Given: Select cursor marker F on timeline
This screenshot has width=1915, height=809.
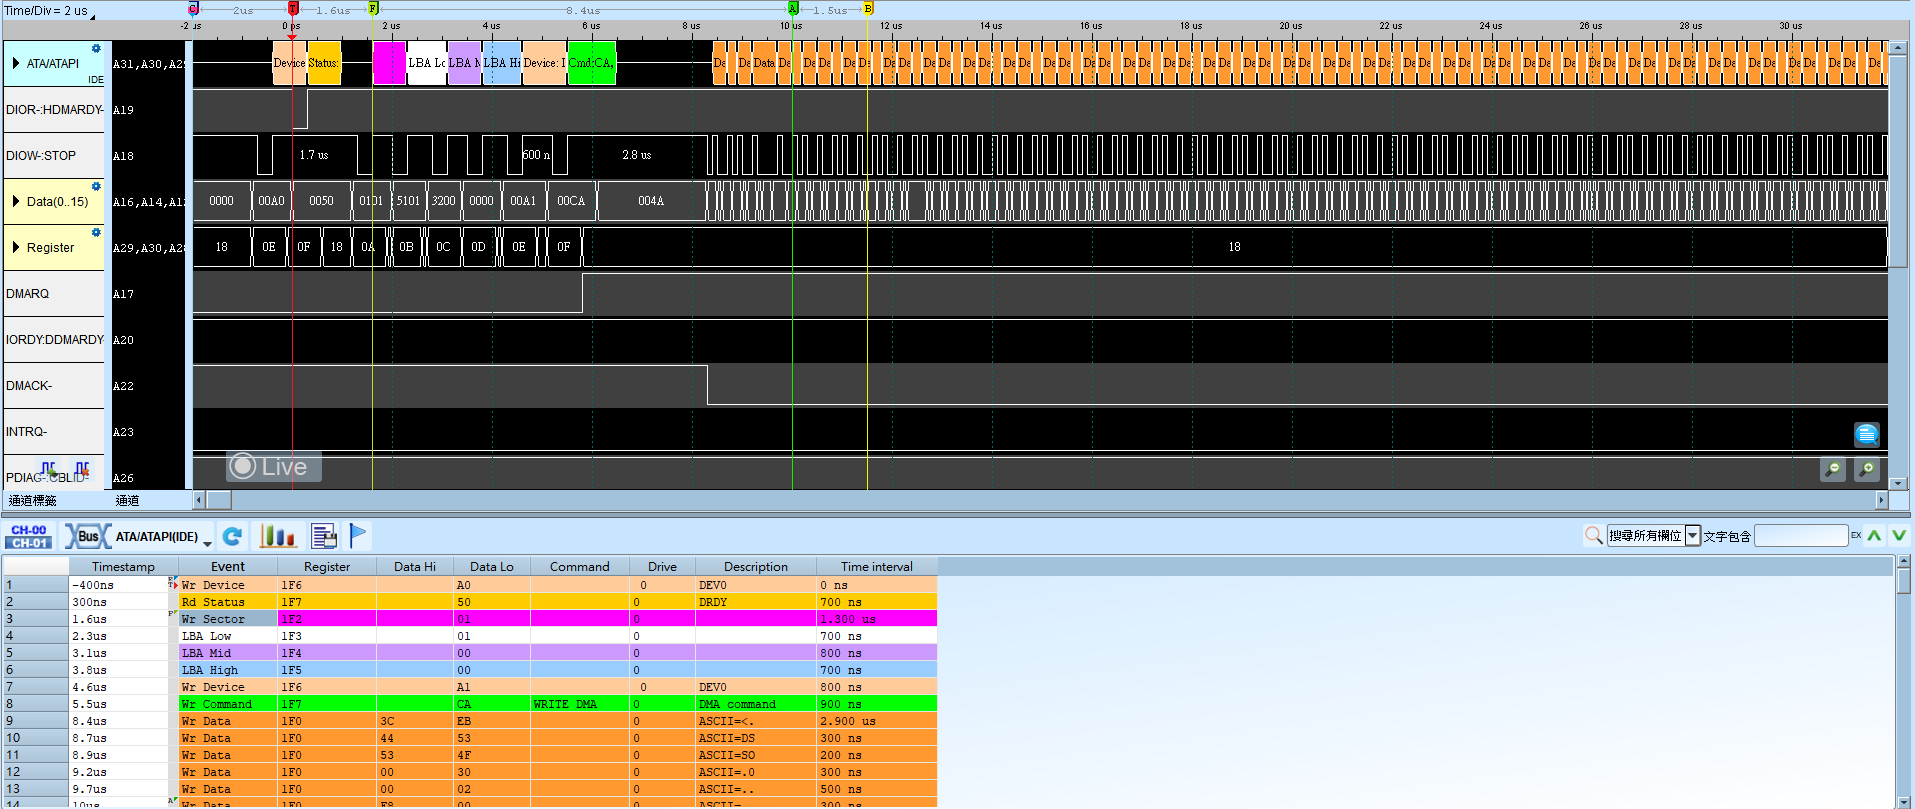Looking at the screenshot, I should 373,8.
